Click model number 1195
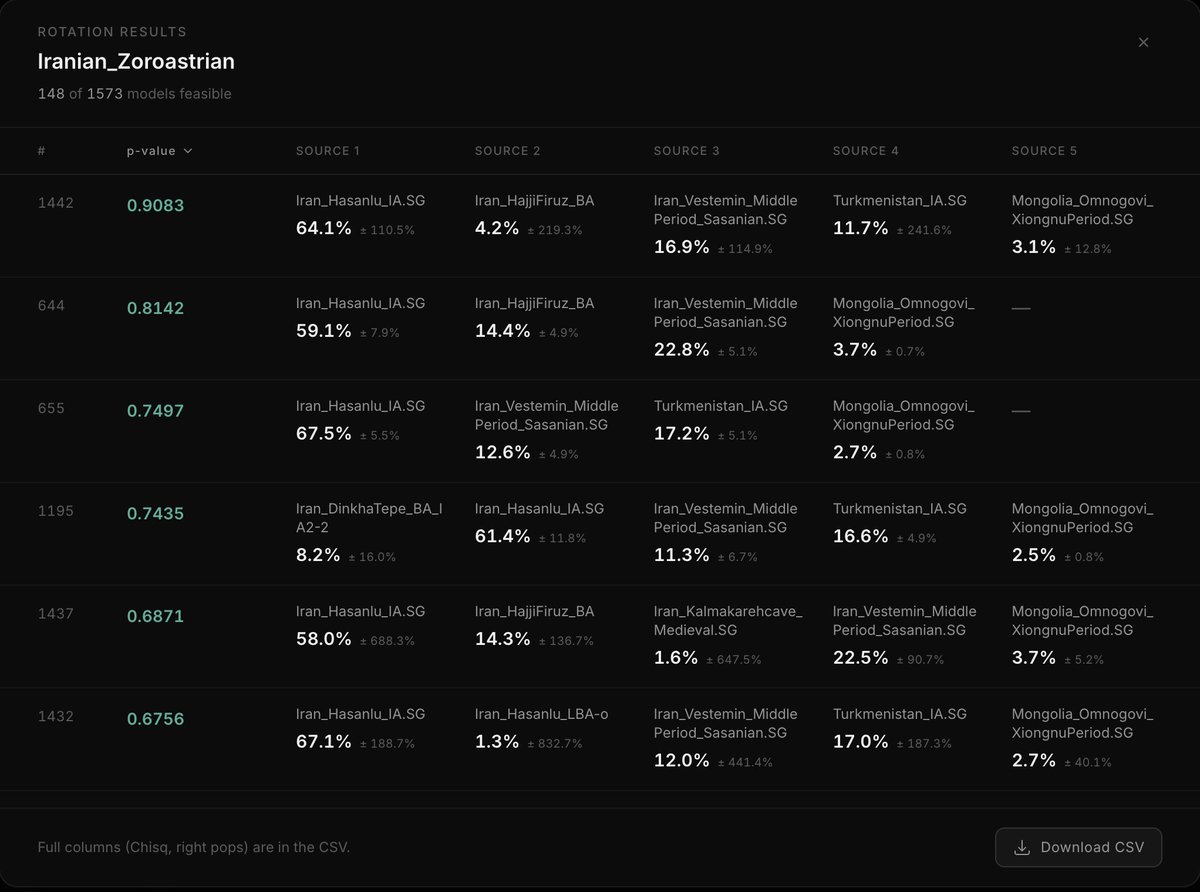The width and height of the screenshot is (1200, 892). [x=55, y=511]
